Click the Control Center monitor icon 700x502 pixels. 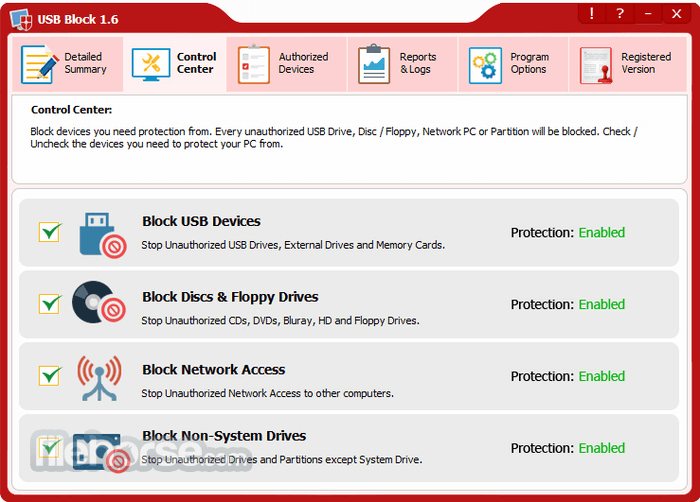[151, 64]
